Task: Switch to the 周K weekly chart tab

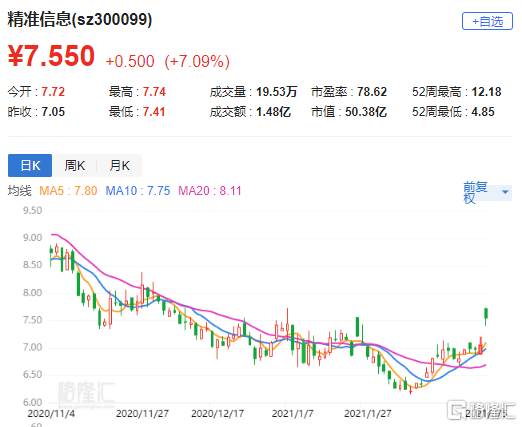Action: tap(75, 165)
